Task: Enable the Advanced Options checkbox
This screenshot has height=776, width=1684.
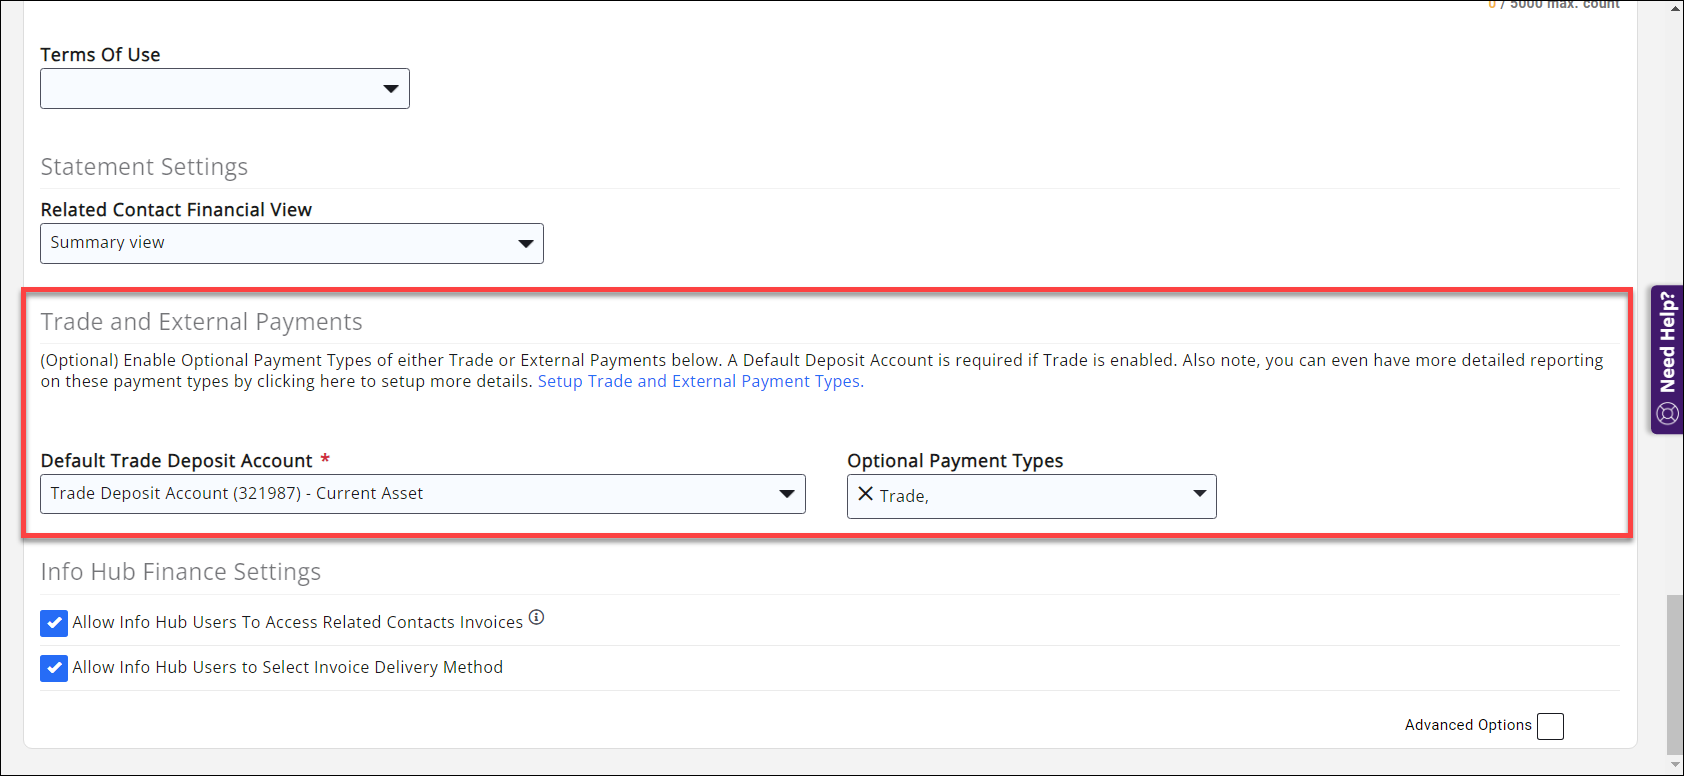Action: [x=1550, y=726]
